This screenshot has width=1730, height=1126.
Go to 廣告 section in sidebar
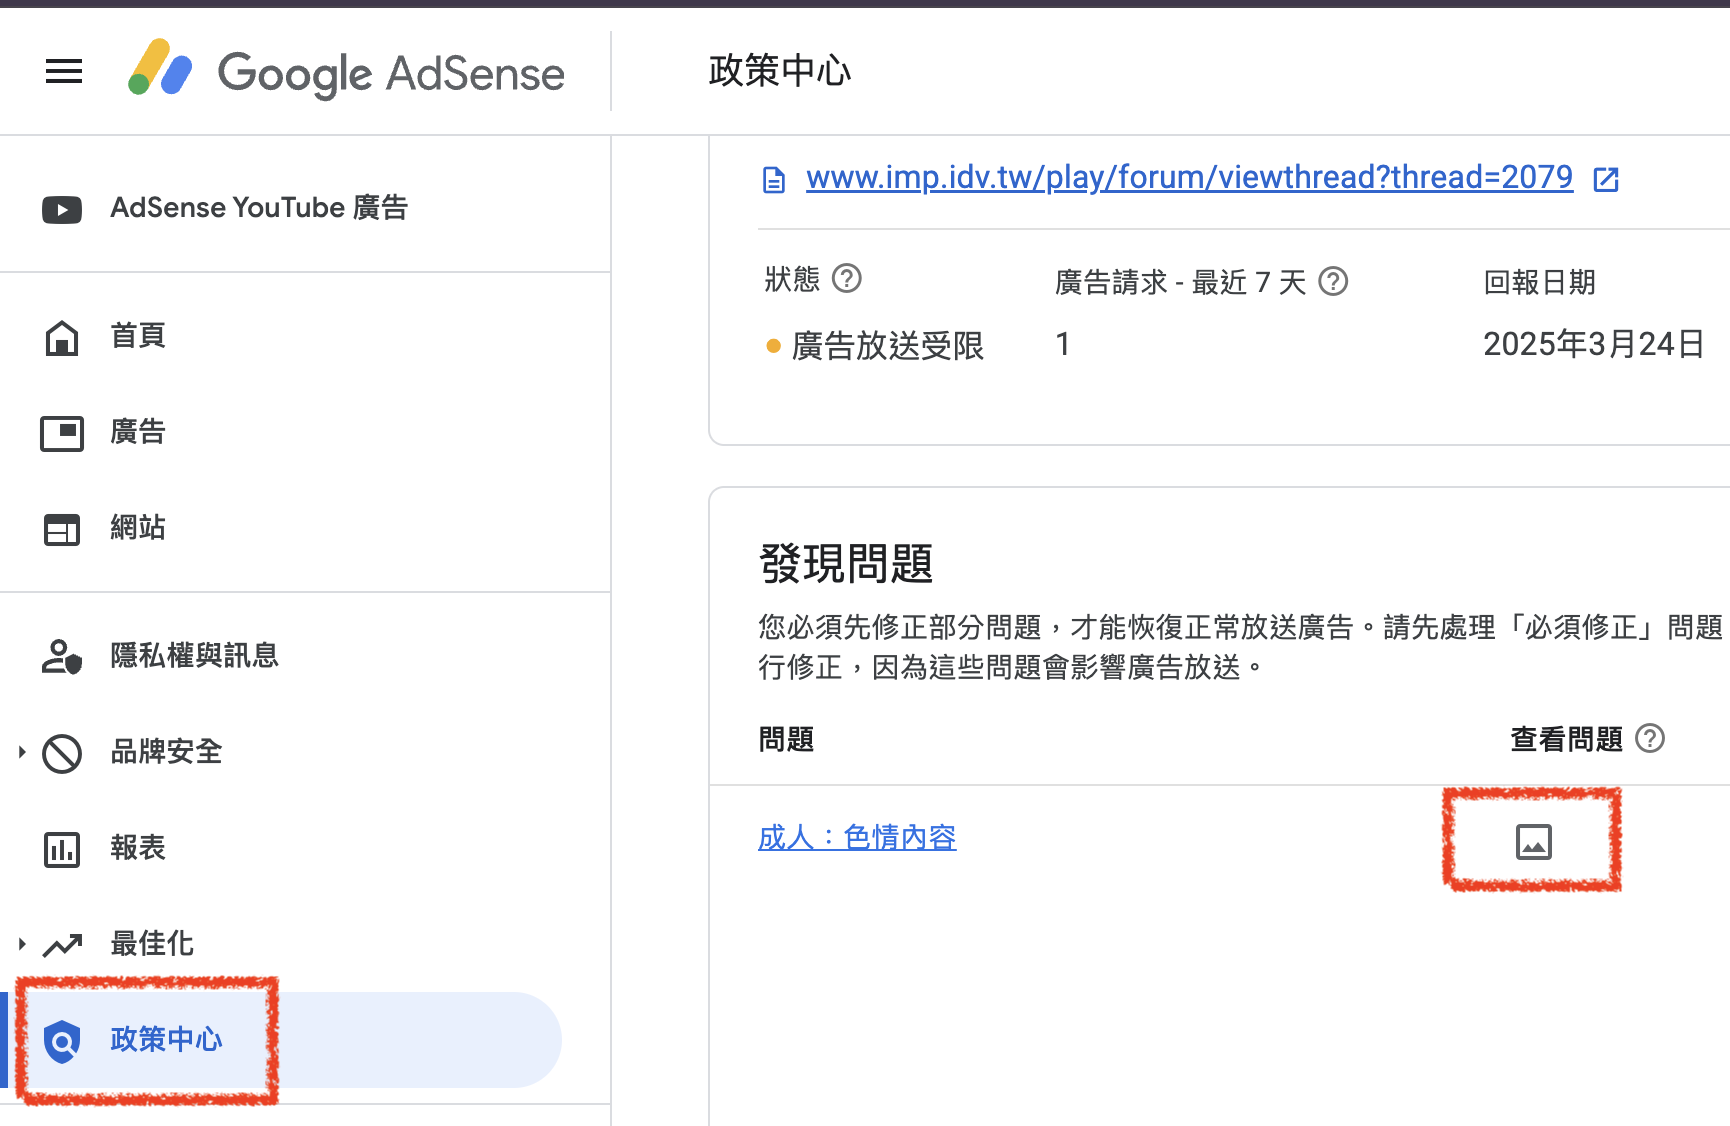point(138,433)
